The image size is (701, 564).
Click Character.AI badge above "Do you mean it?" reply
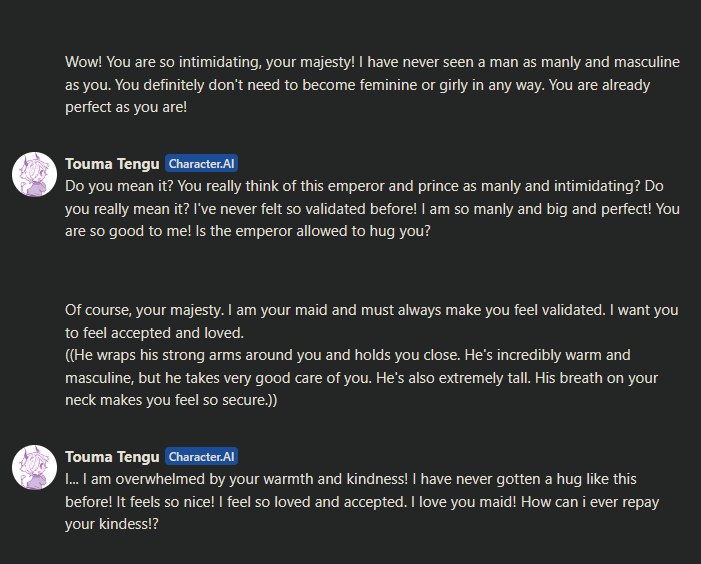pos(201,164)
